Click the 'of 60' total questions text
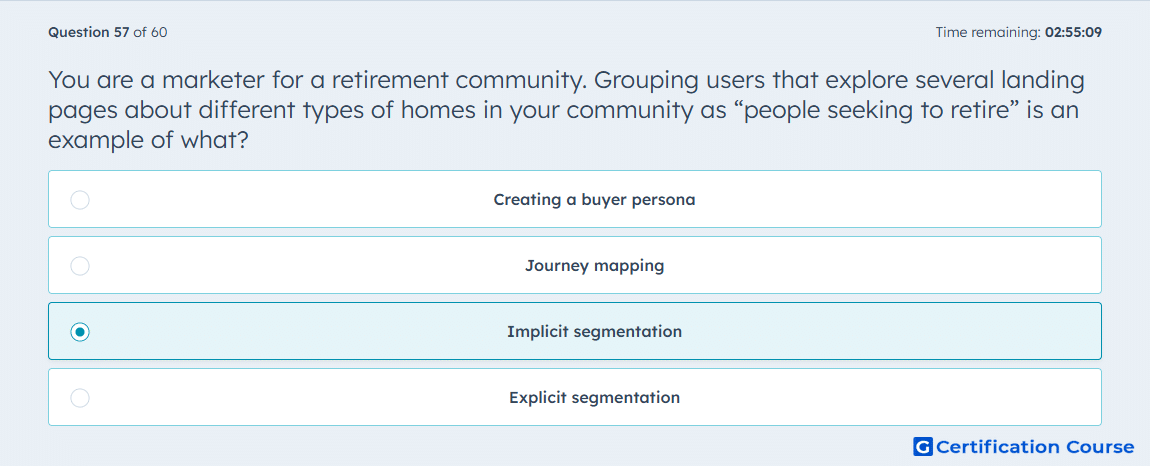 [x=150, y=32]
